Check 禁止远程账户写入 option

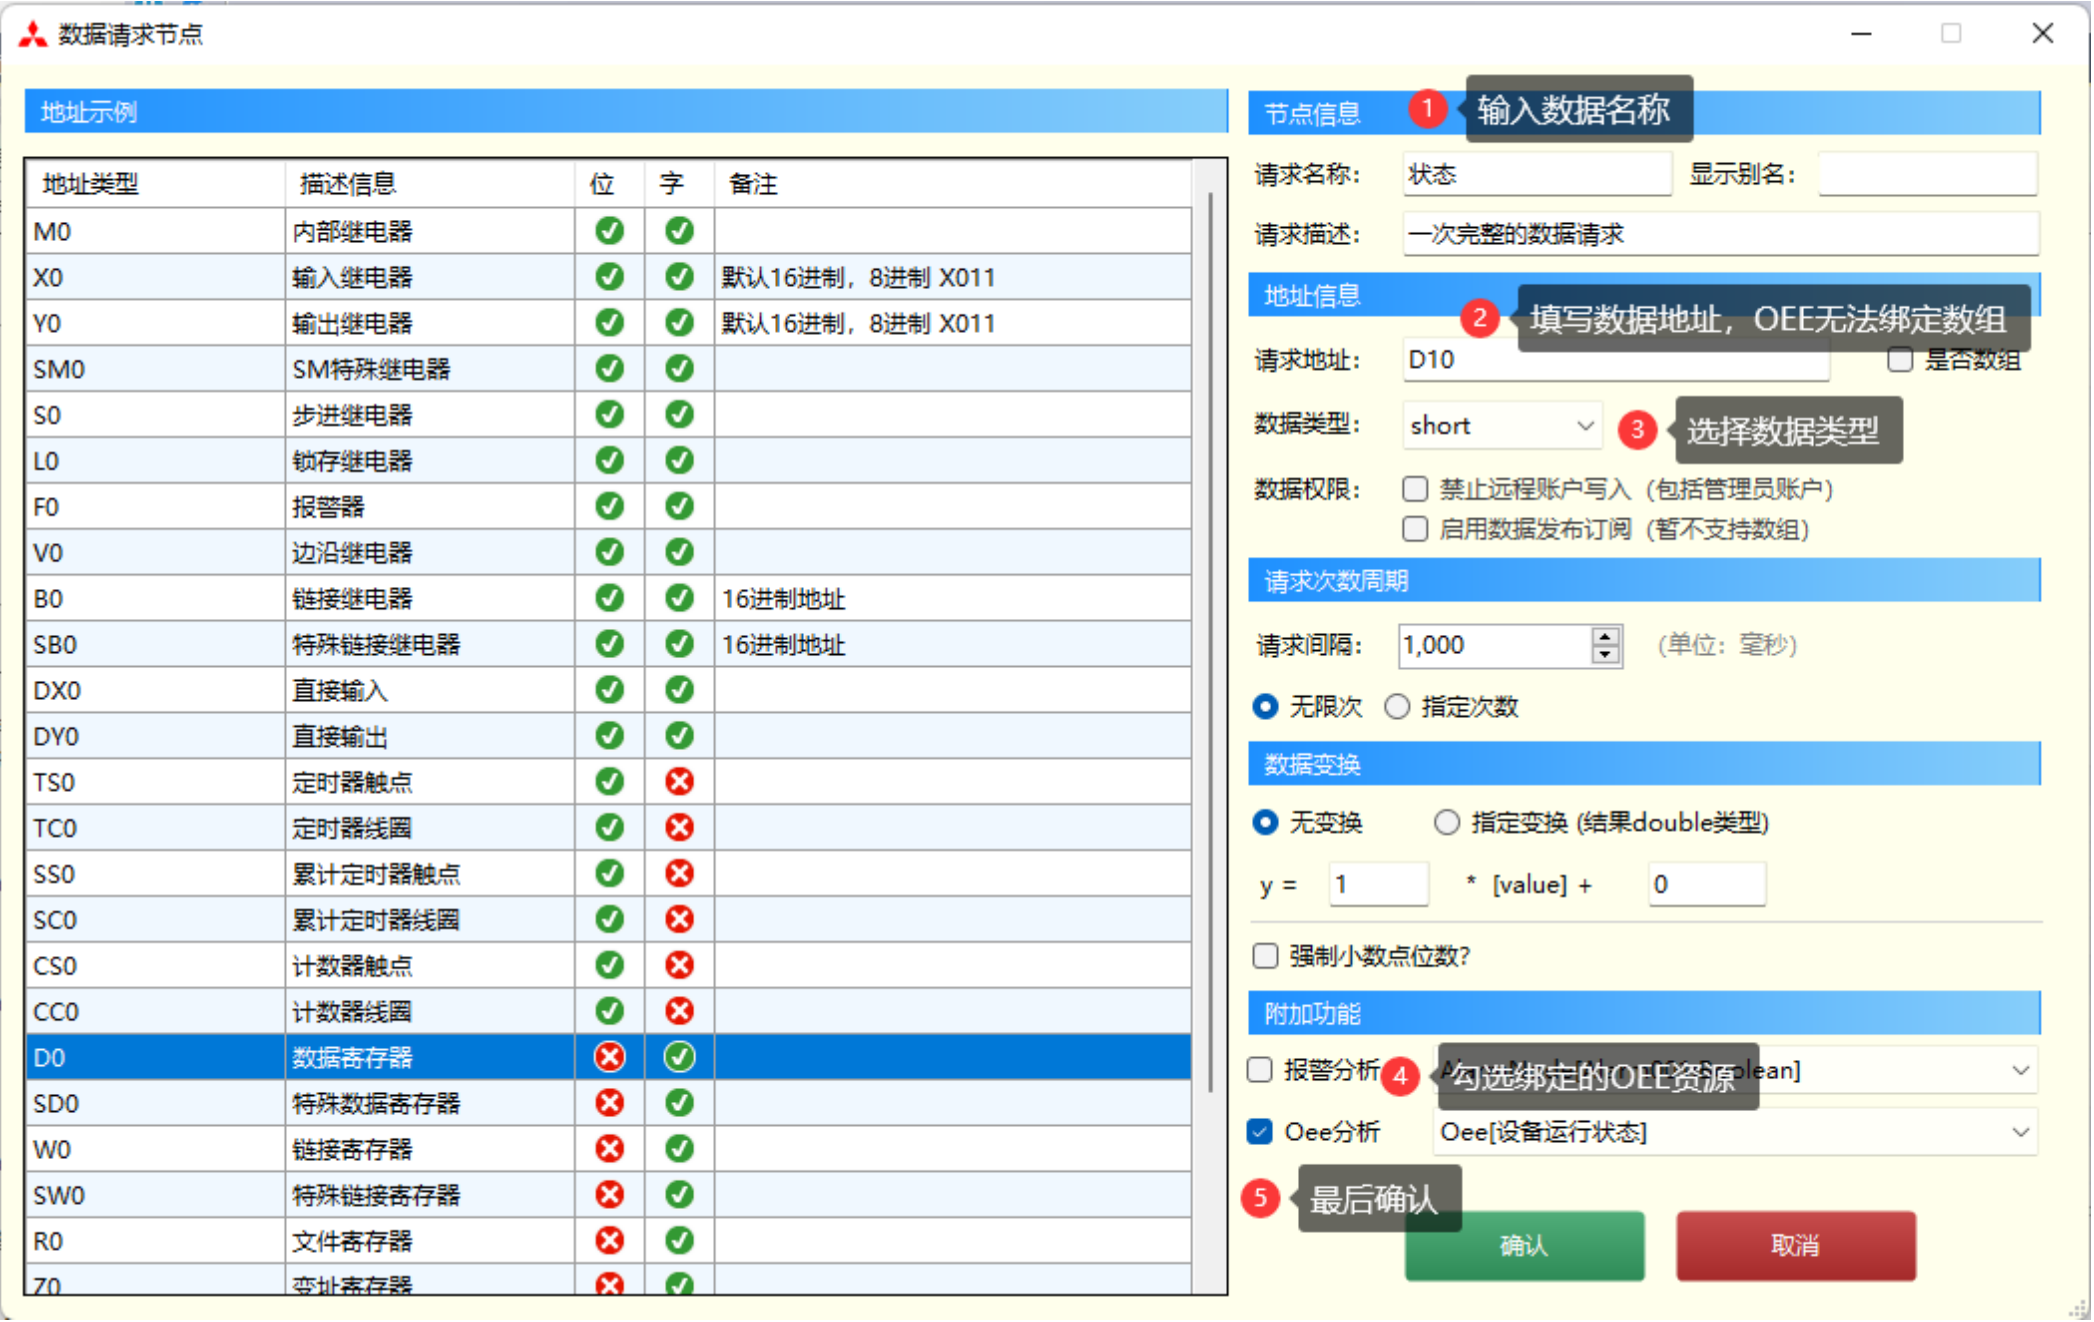coord(1415,489)
